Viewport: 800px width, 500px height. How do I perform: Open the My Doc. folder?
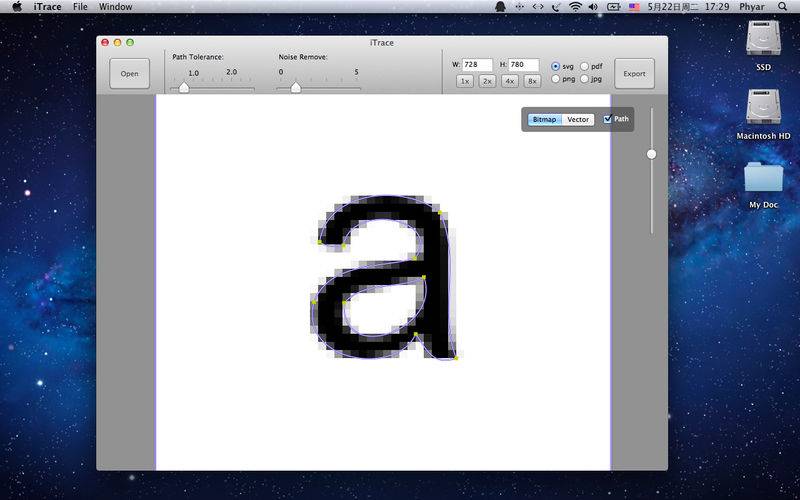tap(763, 178)
